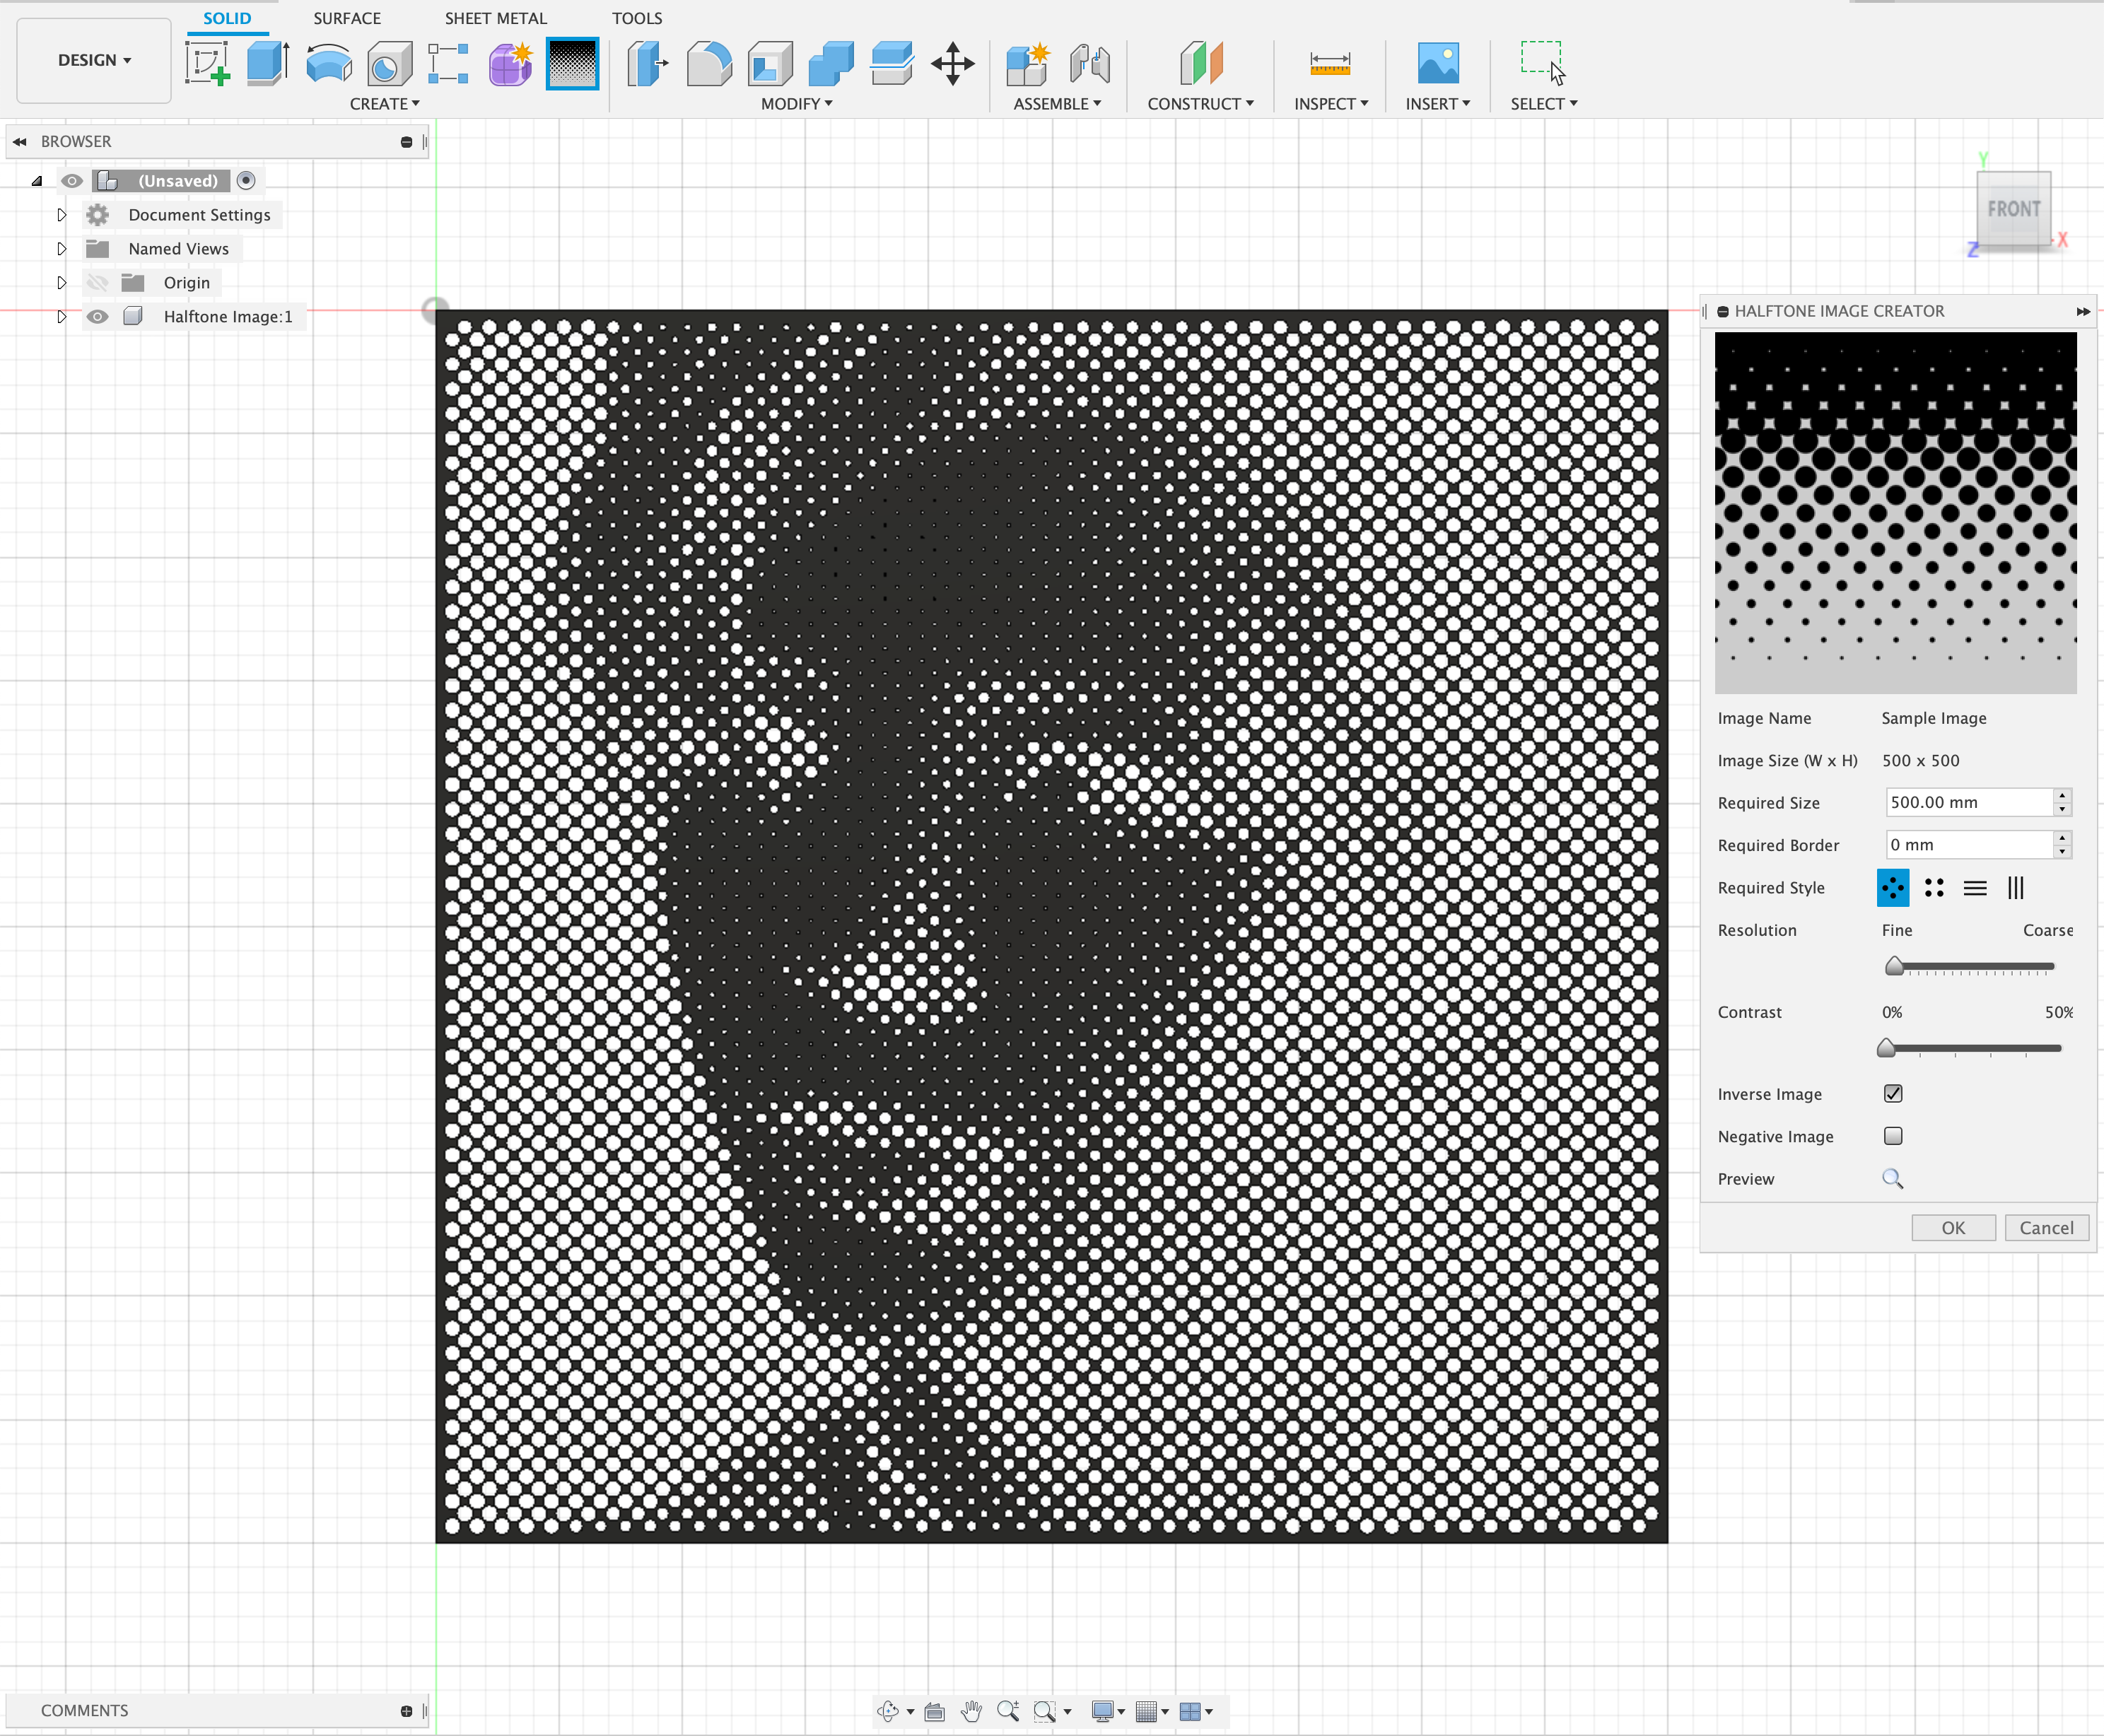Click the Halftone Image Creator toolbar icon

tap(572, 63)
